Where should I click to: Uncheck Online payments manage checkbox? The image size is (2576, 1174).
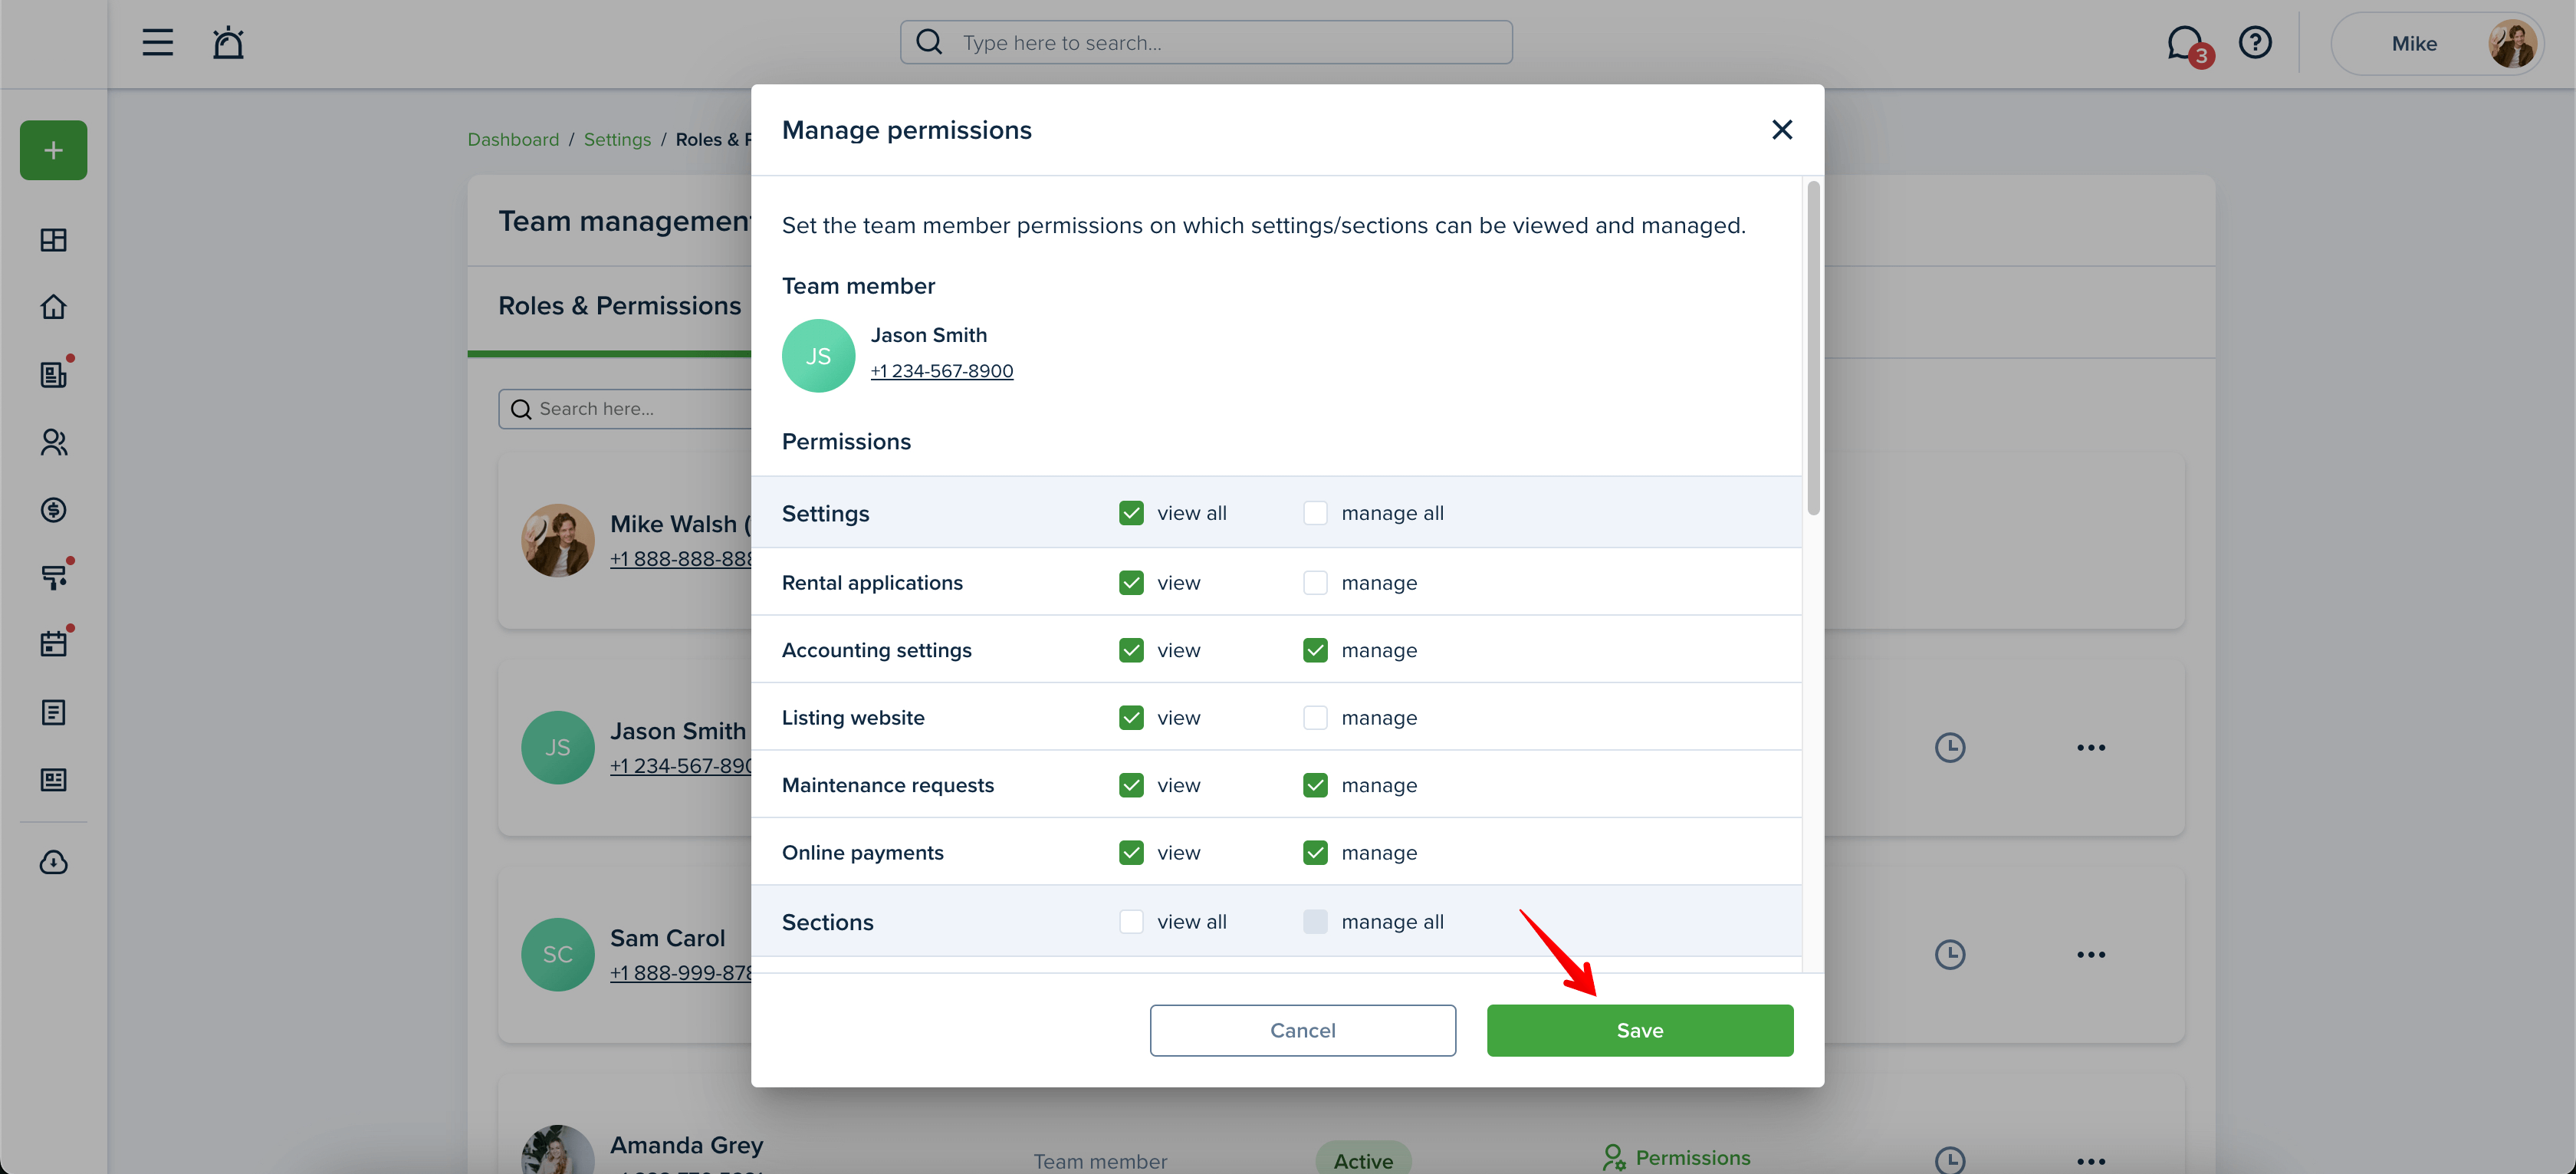(x=1315, y=853)
